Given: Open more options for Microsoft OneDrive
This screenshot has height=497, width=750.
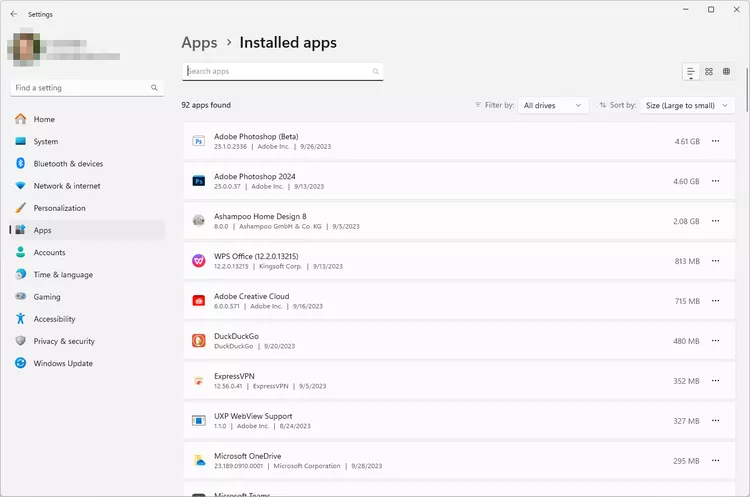Looking at the screenshot, I should coord(716,461).
